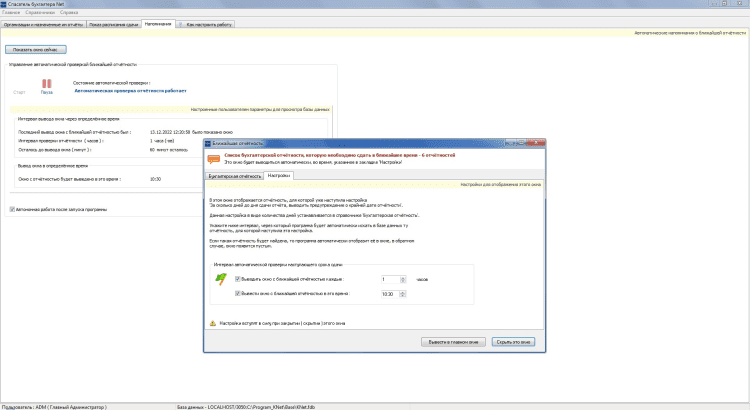Click the hours interval input field

pyautogui.click(x=388, y=279)
